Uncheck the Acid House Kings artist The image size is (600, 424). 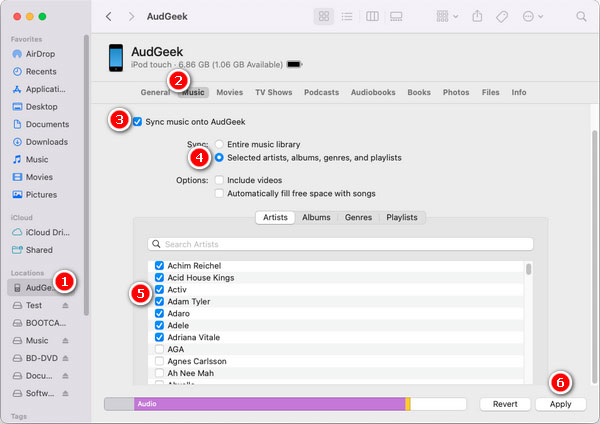(159, 277)
